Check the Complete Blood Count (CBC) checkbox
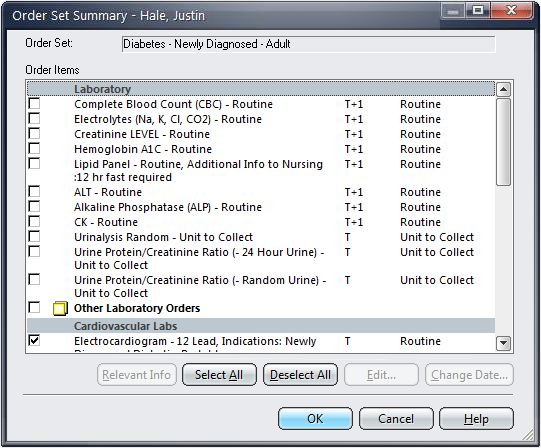 [x=34, y=103]
